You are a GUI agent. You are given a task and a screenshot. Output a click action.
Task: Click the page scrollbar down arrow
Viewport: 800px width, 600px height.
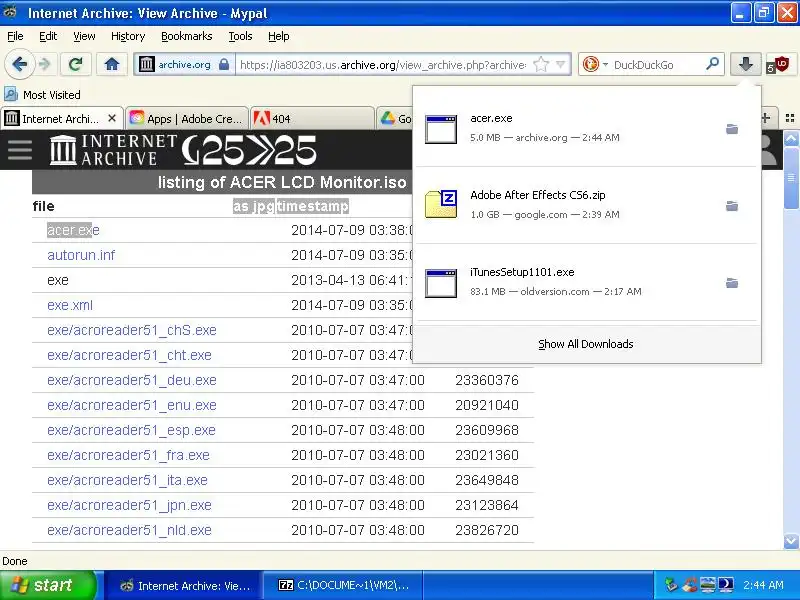[x=791, y=541]
